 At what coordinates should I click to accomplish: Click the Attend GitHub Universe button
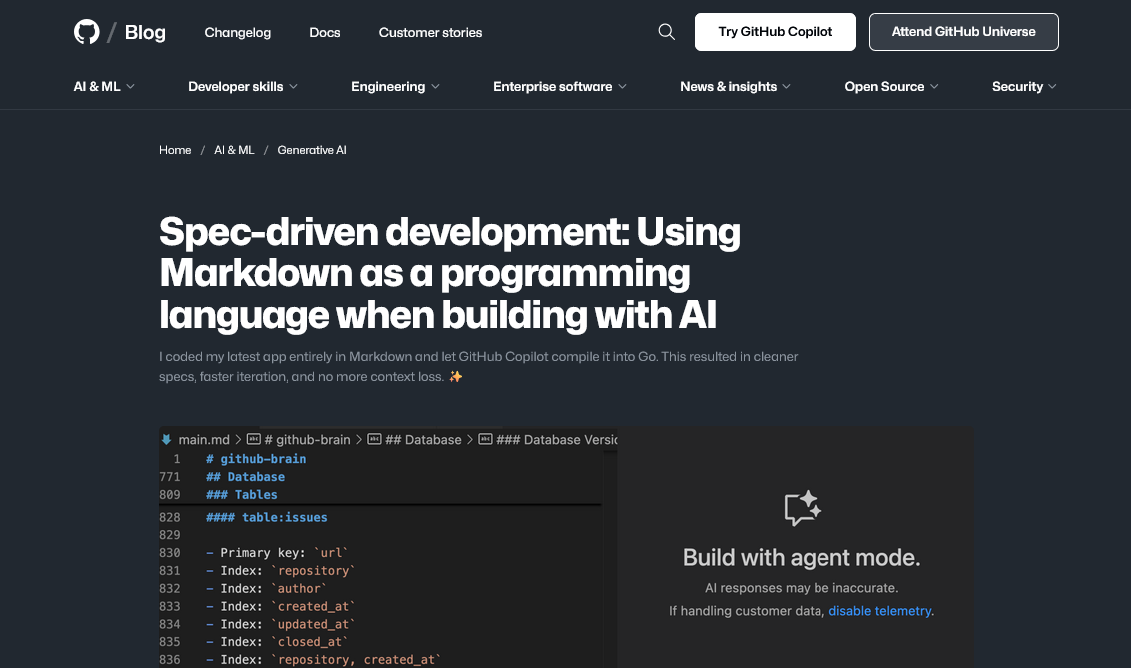(963, 32)
